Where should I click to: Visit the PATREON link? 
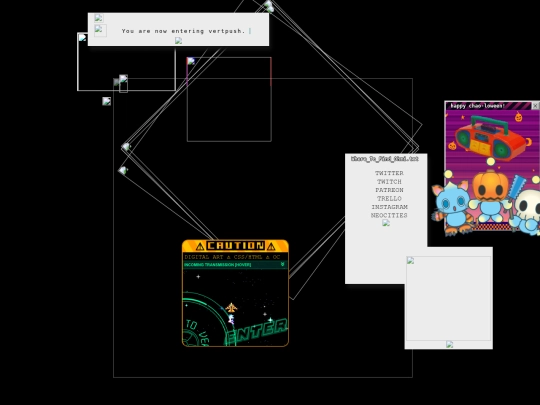point(389,190)
